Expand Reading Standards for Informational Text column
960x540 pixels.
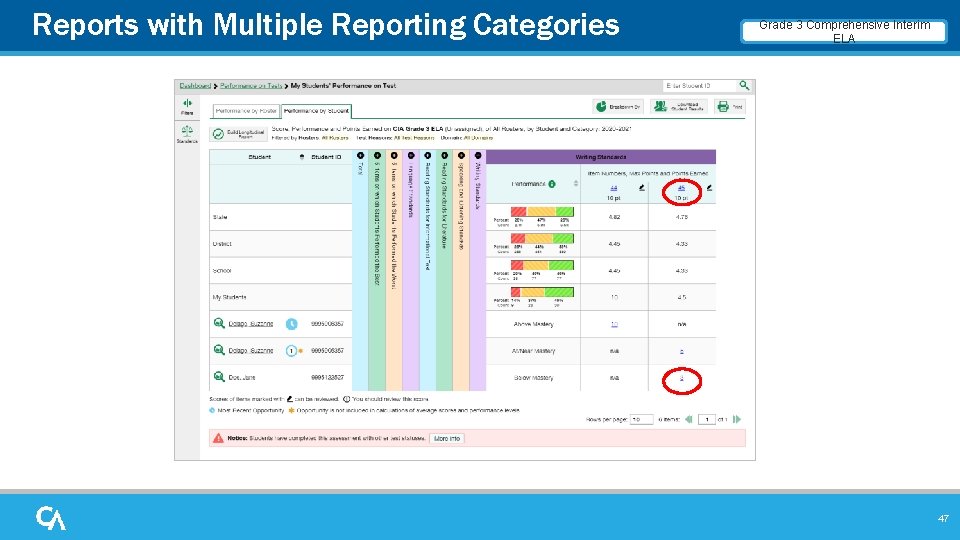(x=427, y=156)
